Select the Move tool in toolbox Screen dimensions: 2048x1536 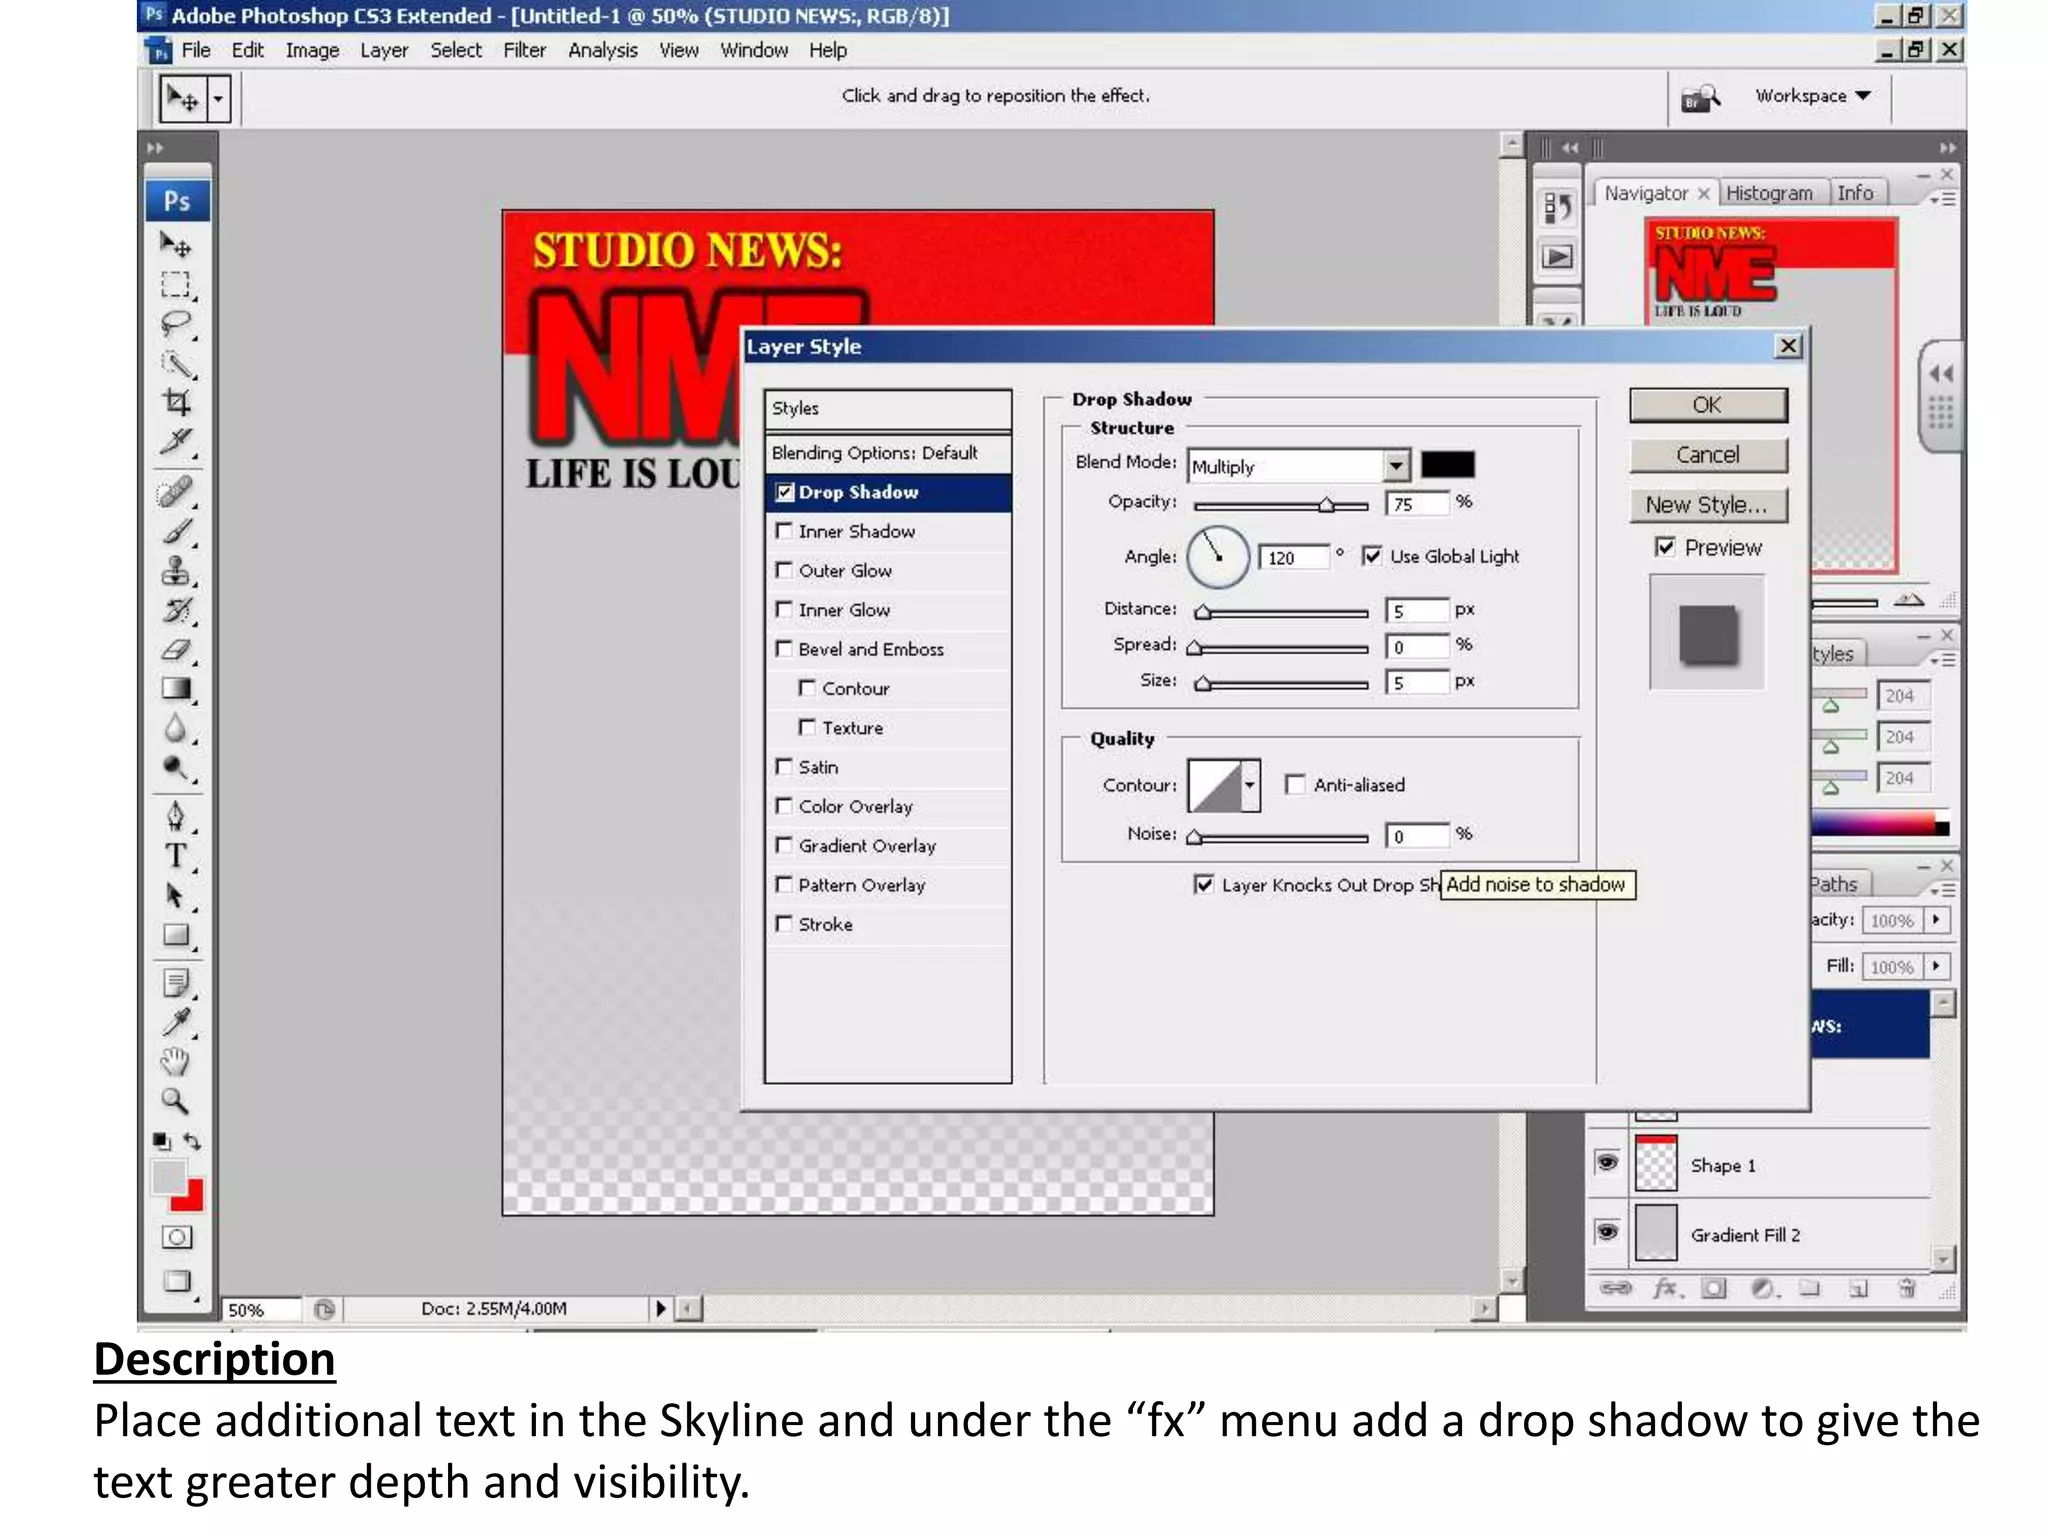(176, 244)
